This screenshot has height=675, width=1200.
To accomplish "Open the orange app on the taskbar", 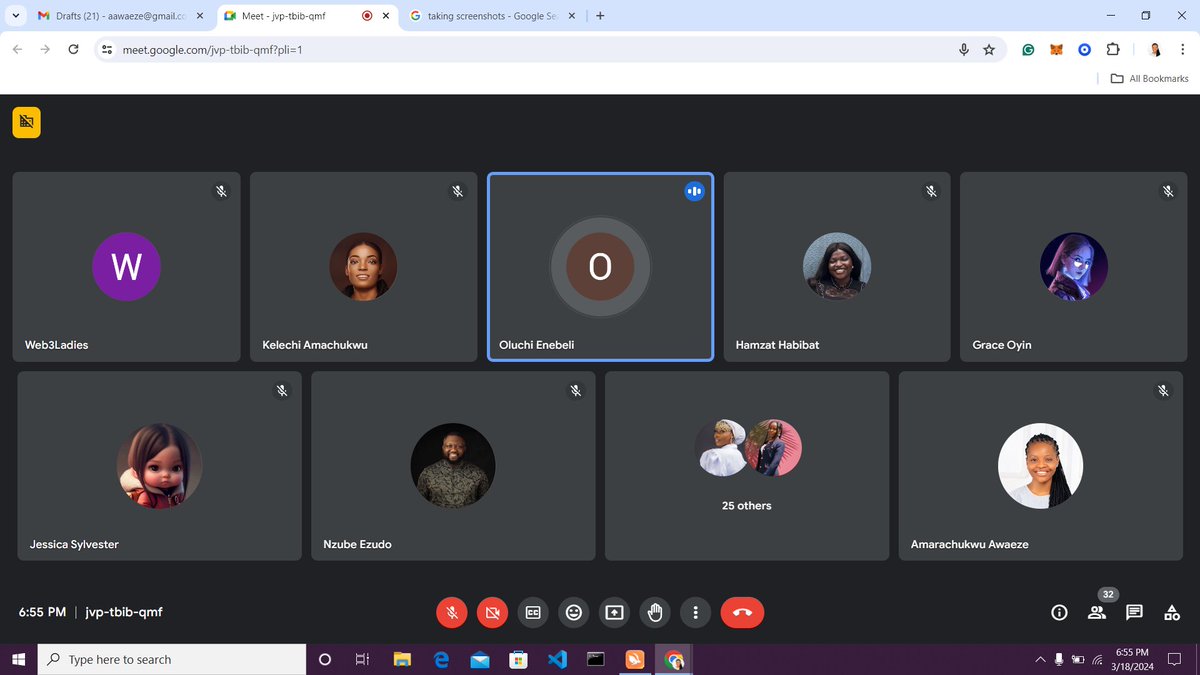I will [x=635, y=659].
